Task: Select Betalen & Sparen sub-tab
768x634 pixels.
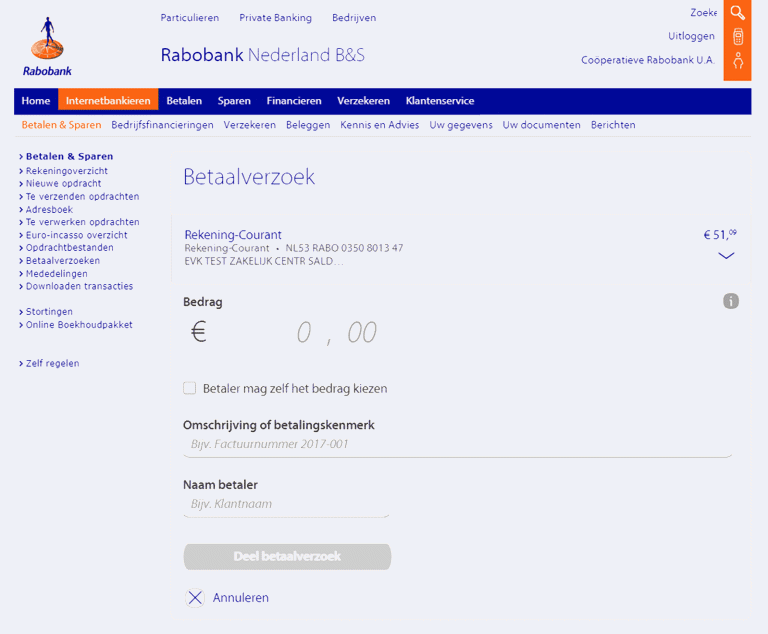Action: pyautogui.click(x=61, y=125)
